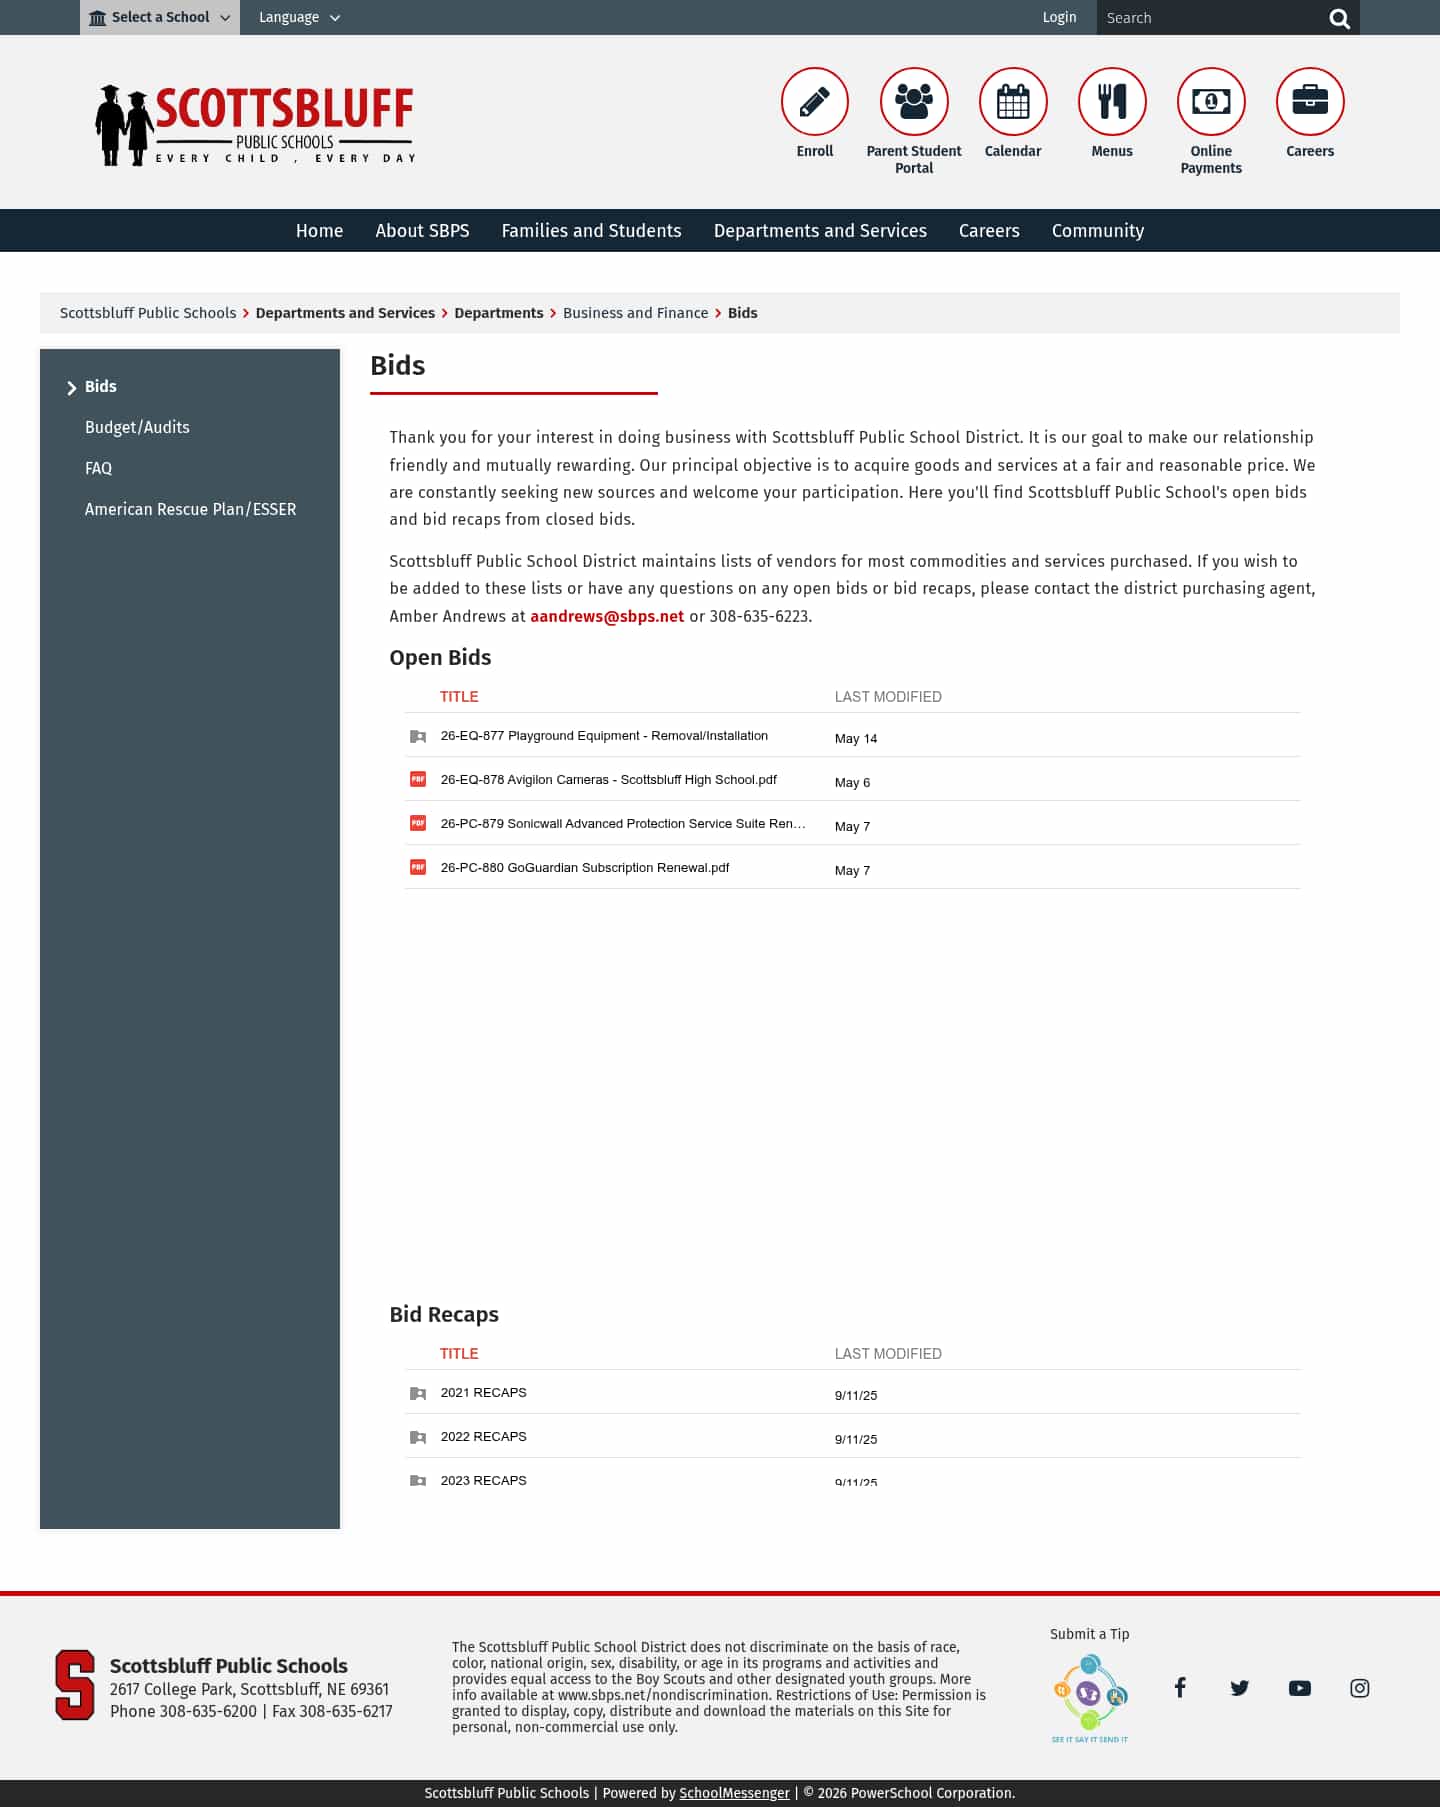Image resolution: width=1440 pixels, height=1807 pixels.
Task: Open Budget/Audits in the sidebar
Action: (x=137, y=427)
